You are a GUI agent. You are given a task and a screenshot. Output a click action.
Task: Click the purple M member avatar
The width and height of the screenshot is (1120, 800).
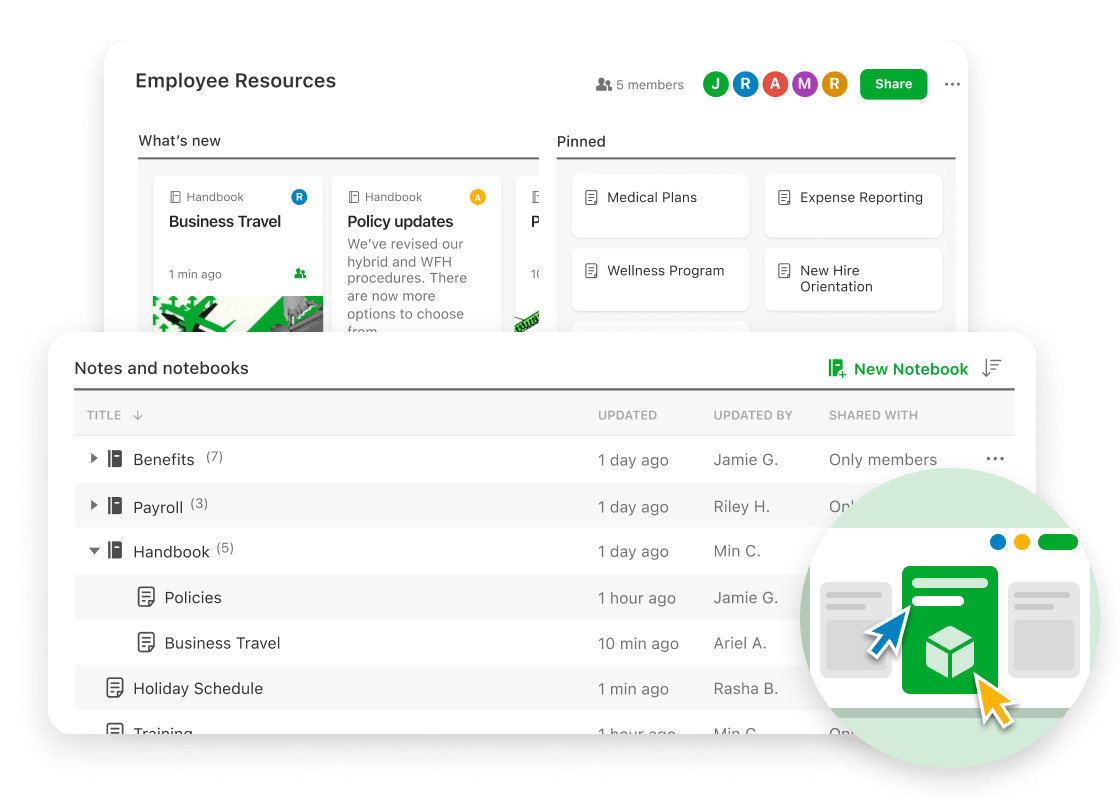(804, 85)
